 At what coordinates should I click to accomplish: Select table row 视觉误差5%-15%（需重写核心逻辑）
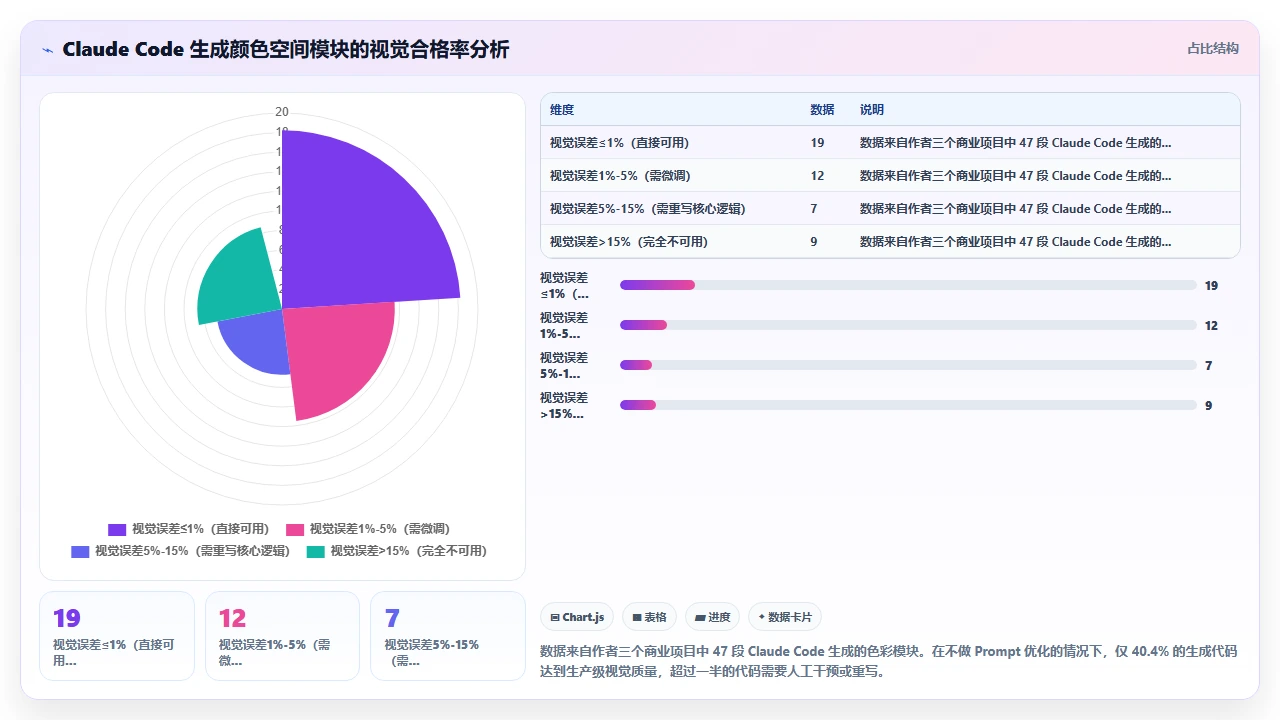[x=890, y=209]
